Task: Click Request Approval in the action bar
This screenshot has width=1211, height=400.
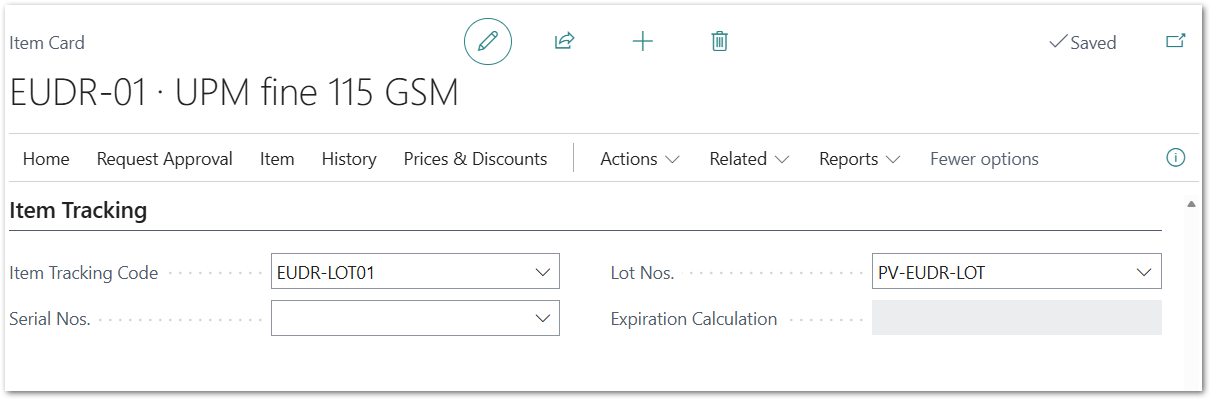Action: 165,159
